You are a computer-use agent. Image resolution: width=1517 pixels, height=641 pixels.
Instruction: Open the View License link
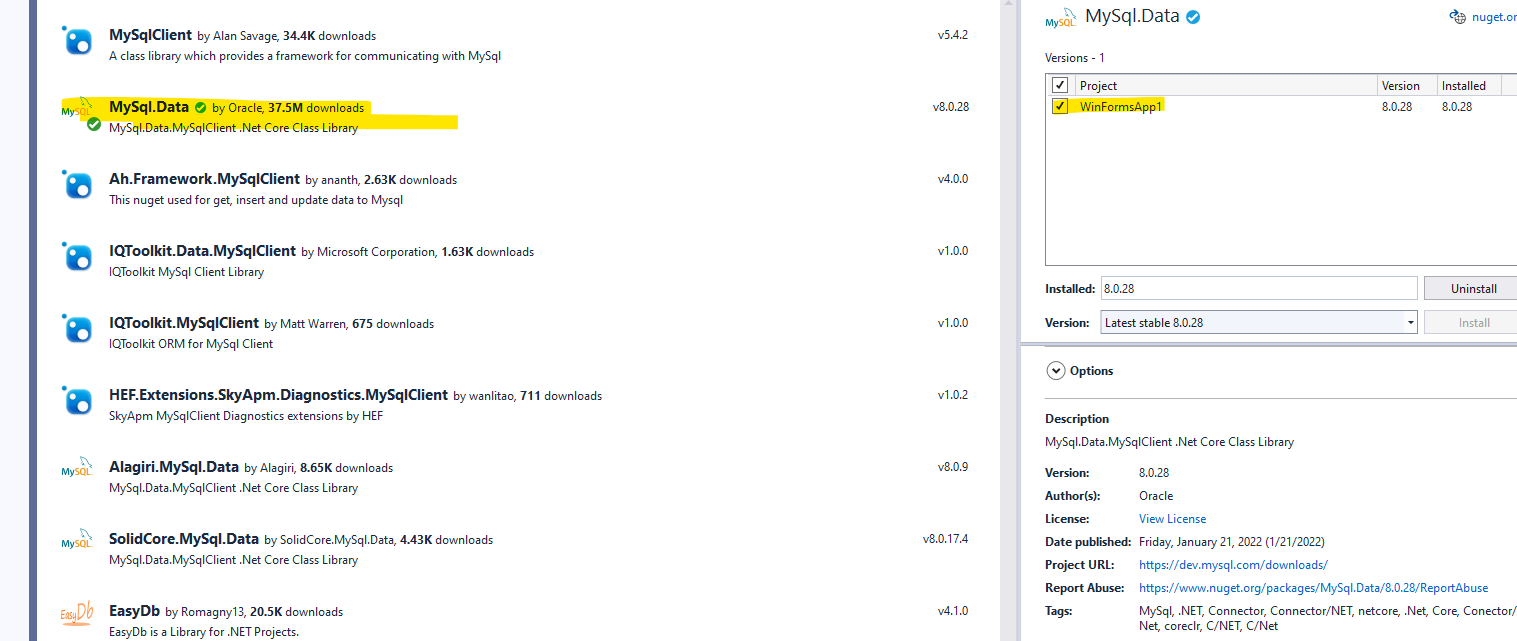[x=1172, y=519]
